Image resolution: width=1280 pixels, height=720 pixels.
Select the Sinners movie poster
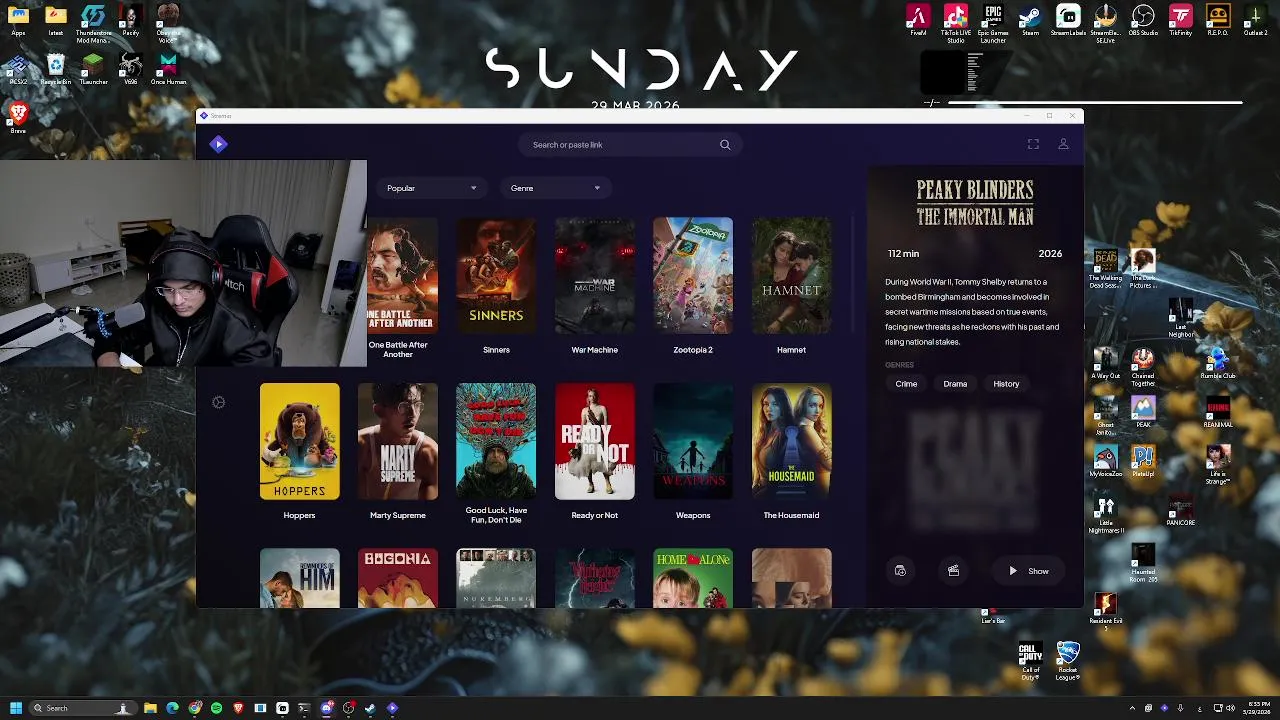[496, 276]
